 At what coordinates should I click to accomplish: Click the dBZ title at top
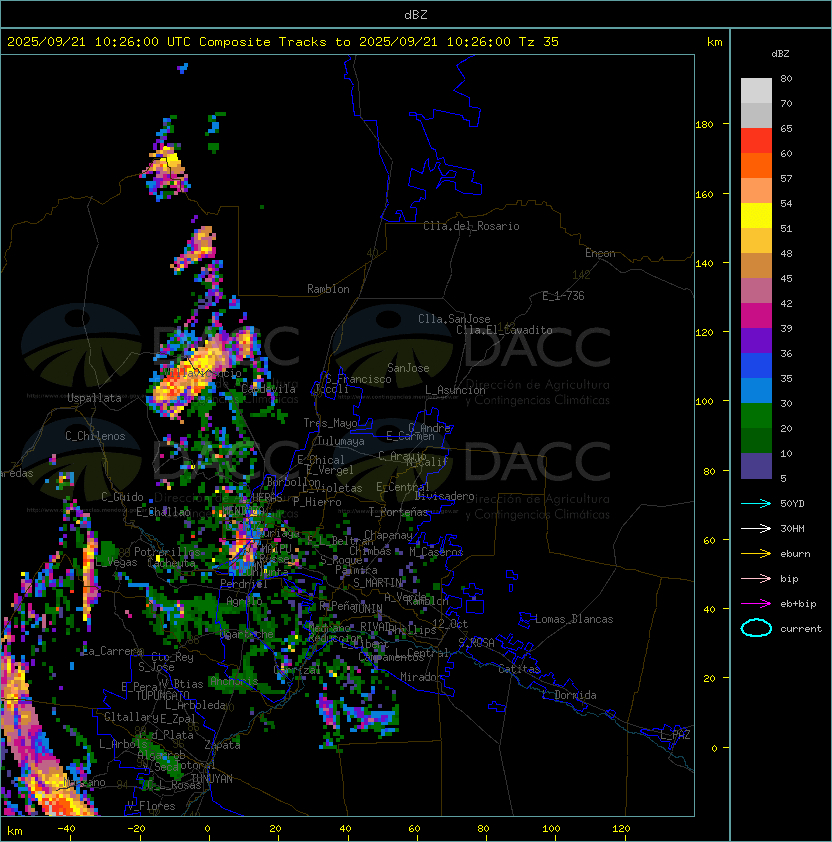point(416,14)
